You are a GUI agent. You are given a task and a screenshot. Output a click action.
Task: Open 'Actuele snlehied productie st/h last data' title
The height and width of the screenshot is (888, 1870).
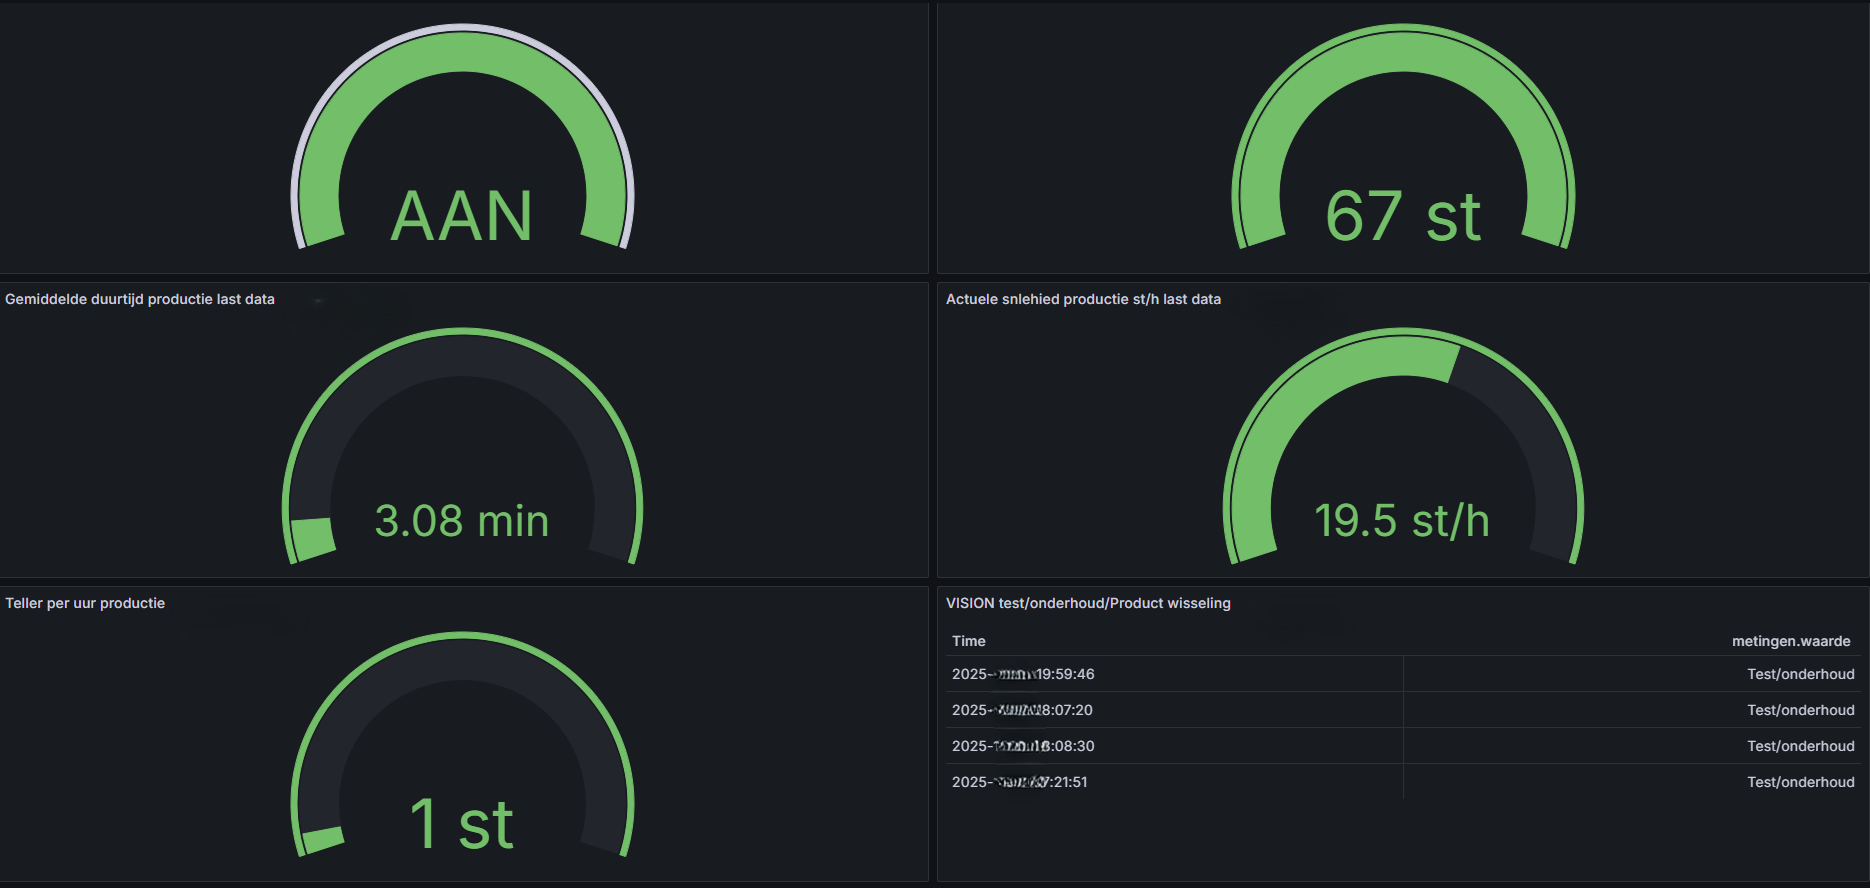coord(1083,299)
